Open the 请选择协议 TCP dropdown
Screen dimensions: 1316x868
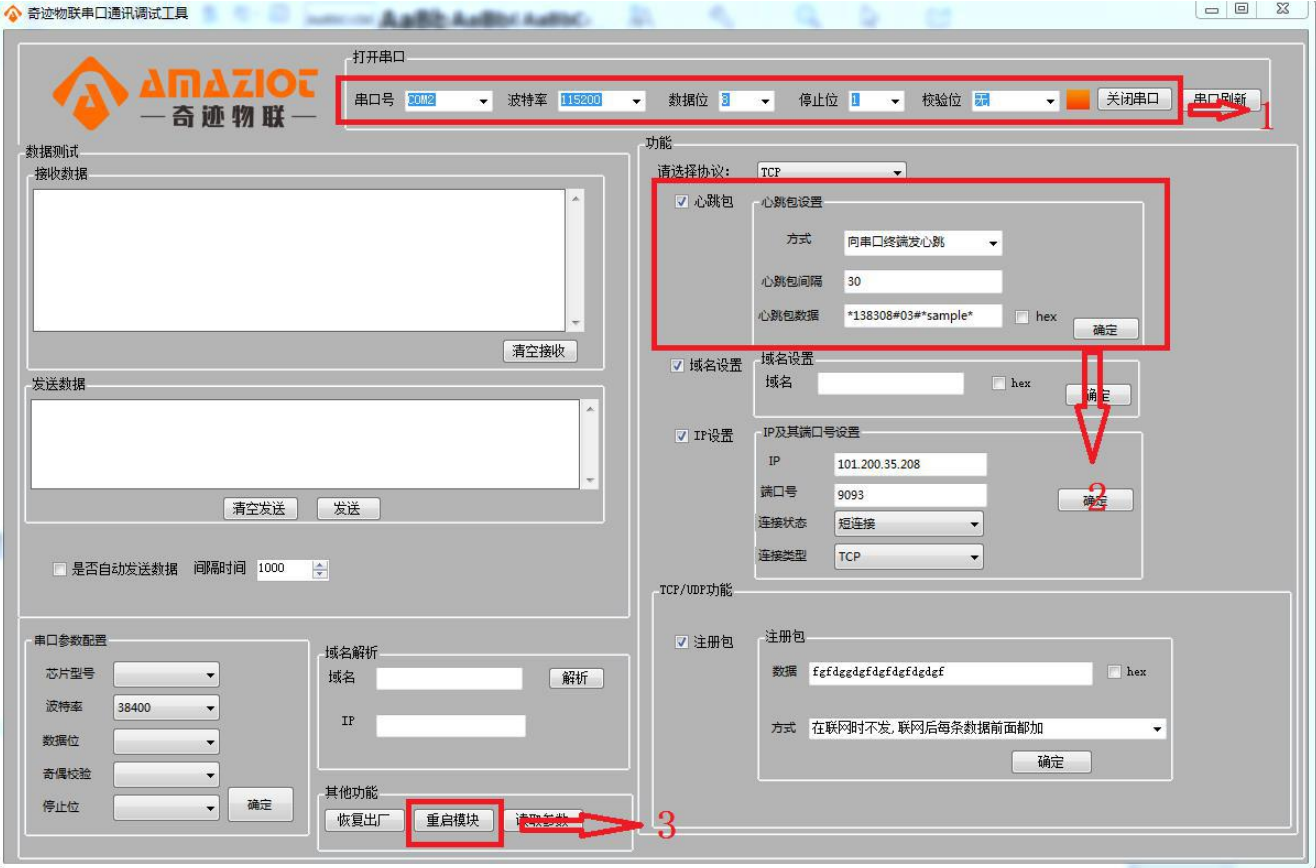pos(831,173)
